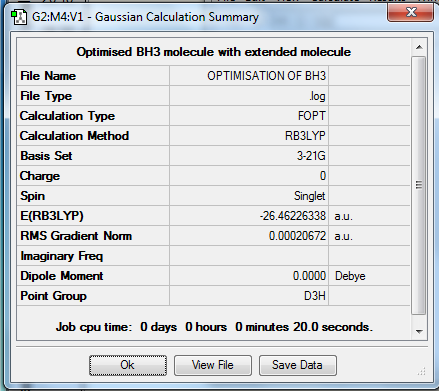
Task: Click the resize grip in window corner
Action: [x=422, y=371]
